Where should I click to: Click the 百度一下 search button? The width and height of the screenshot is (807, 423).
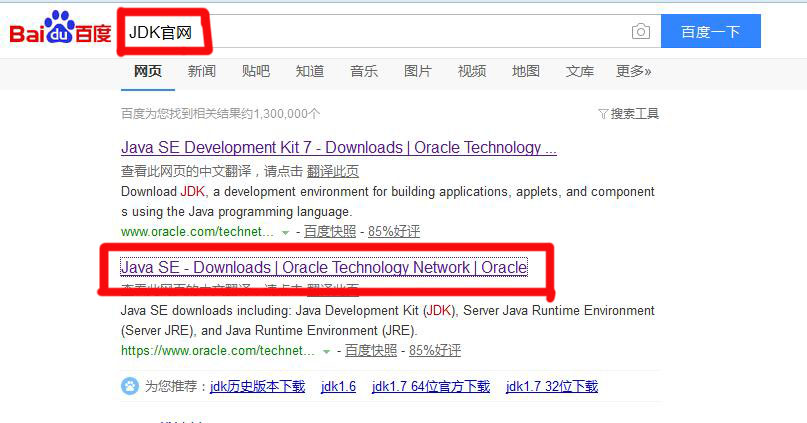(711, 31)
